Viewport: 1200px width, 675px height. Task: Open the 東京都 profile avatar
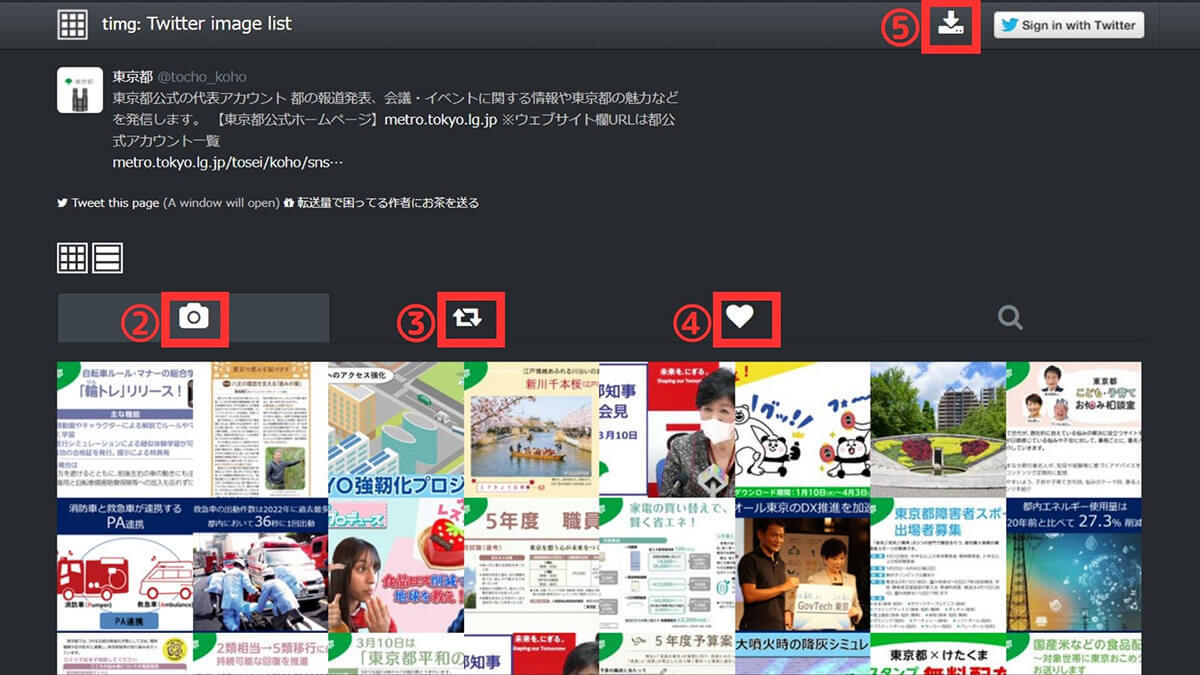click(79, 90)
